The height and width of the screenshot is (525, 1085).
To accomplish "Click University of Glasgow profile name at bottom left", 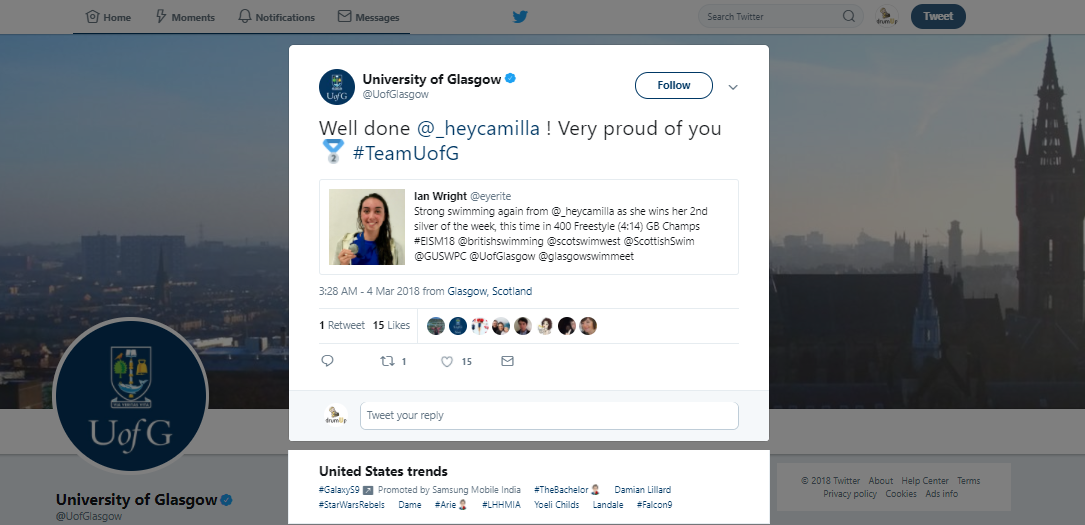I will pyautogui.click(x=136, y=499).
